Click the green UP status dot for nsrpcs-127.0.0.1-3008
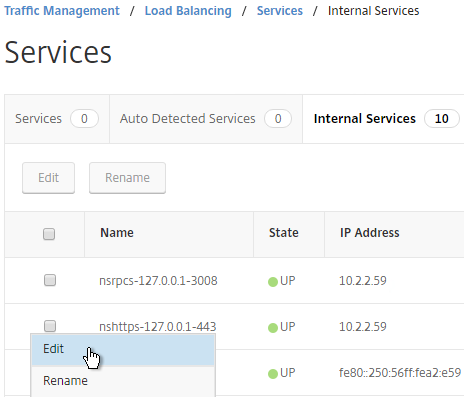 (273, 282)
